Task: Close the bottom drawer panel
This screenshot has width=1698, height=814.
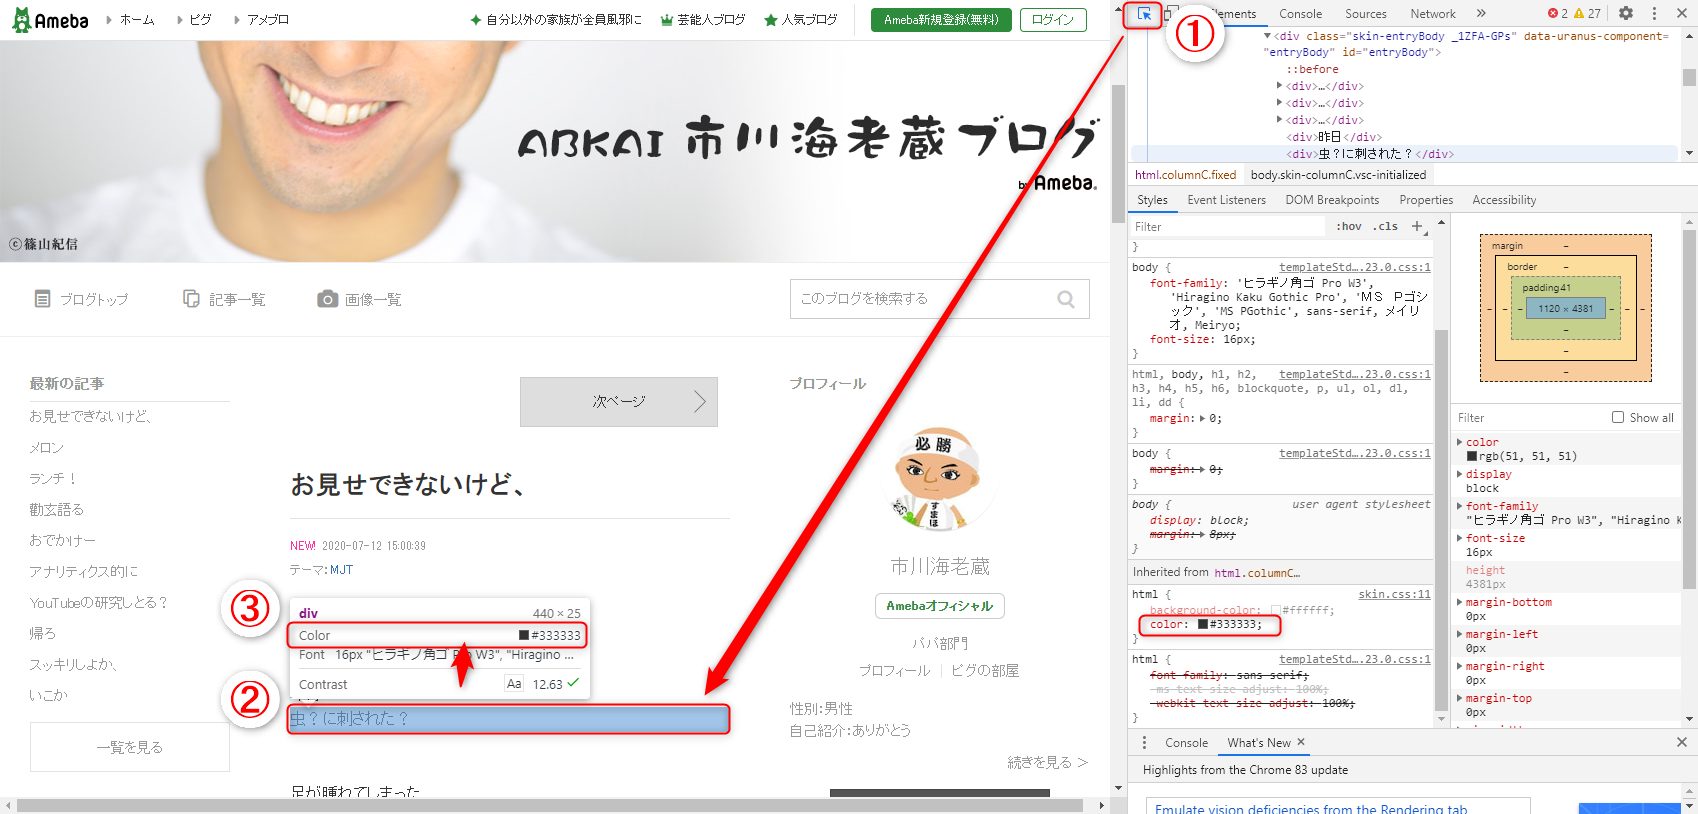Action: click(1682, 742)
